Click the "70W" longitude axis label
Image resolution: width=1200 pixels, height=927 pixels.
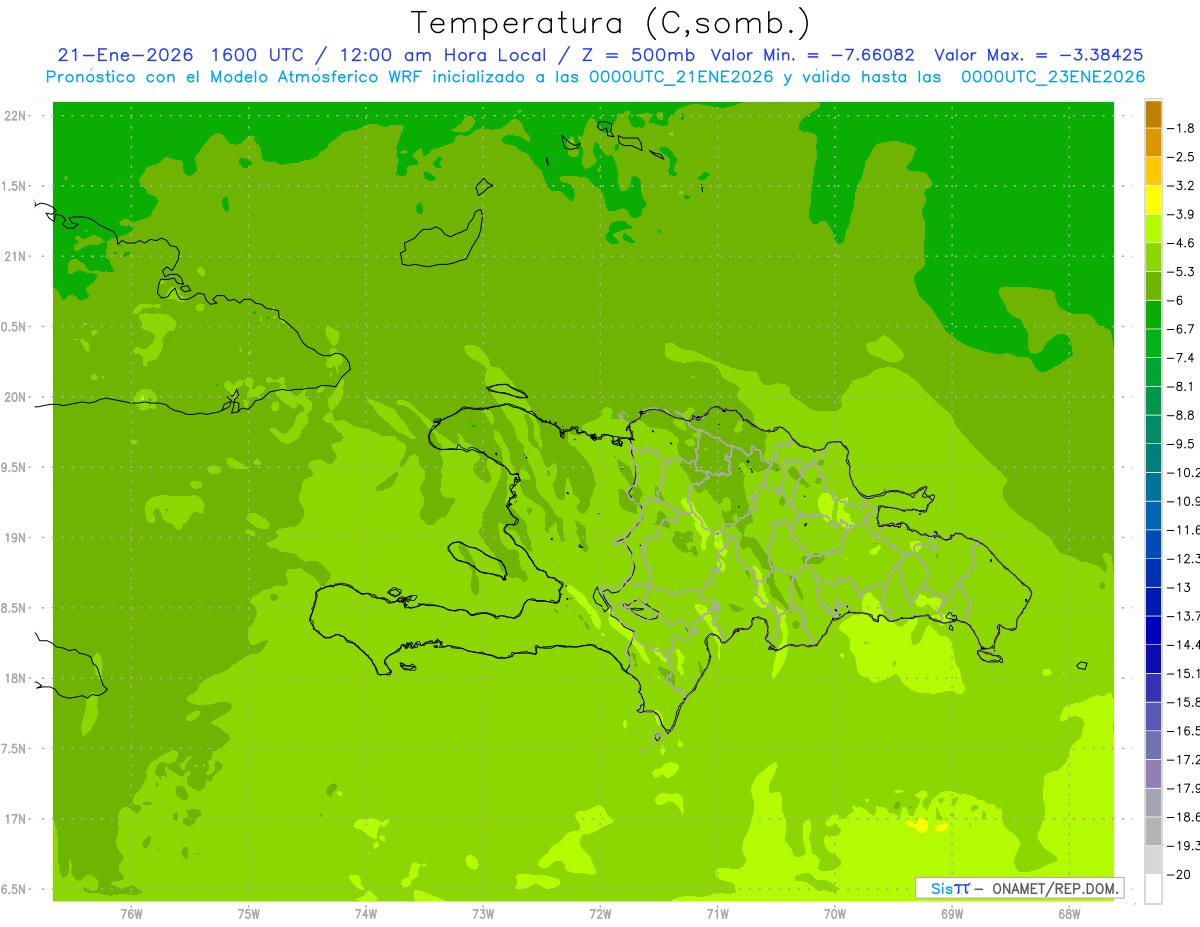(835, 913)
